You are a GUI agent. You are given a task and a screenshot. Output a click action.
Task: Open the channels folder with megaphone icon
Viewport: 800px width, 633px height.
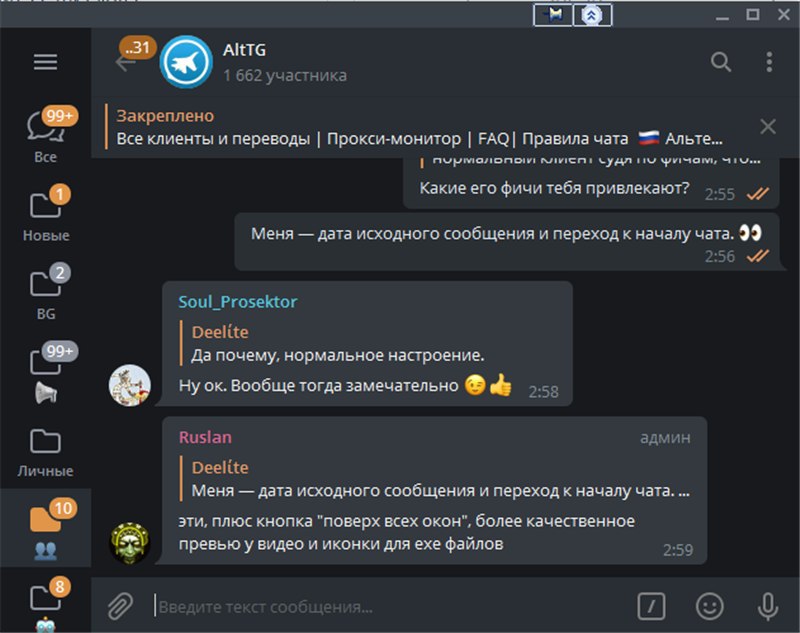point(45,372)
